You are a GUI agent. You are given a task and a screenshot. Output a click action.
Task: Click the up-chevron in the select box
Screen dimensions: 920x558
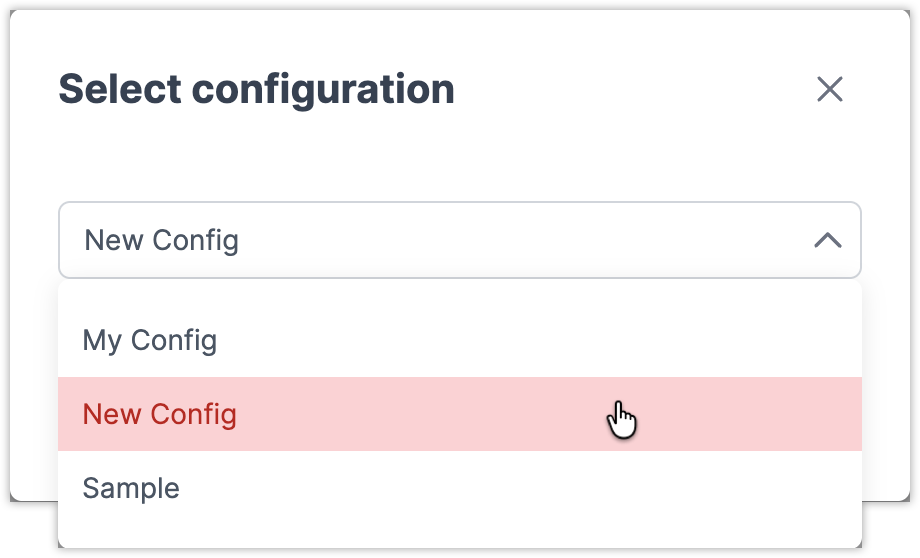point(827,240)
